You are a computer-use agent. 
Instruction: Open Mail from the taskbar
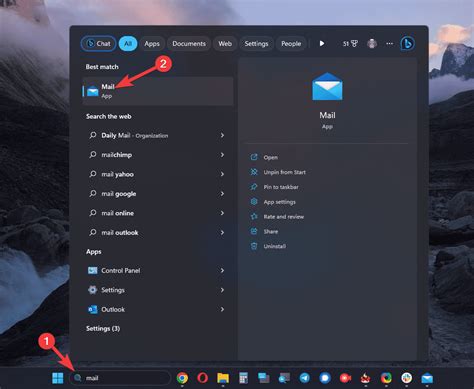click(x=427, y=378)
